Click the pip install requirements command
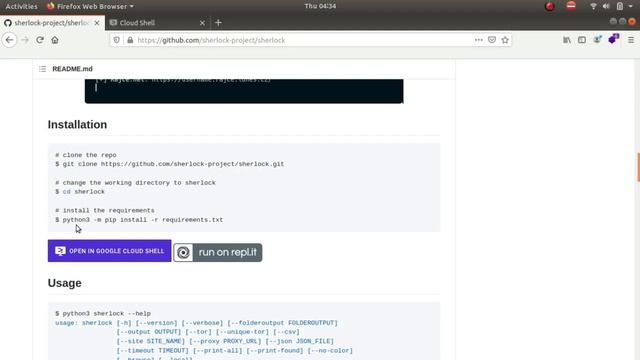This screenshot has width=640, height=360. click(139, 220)
